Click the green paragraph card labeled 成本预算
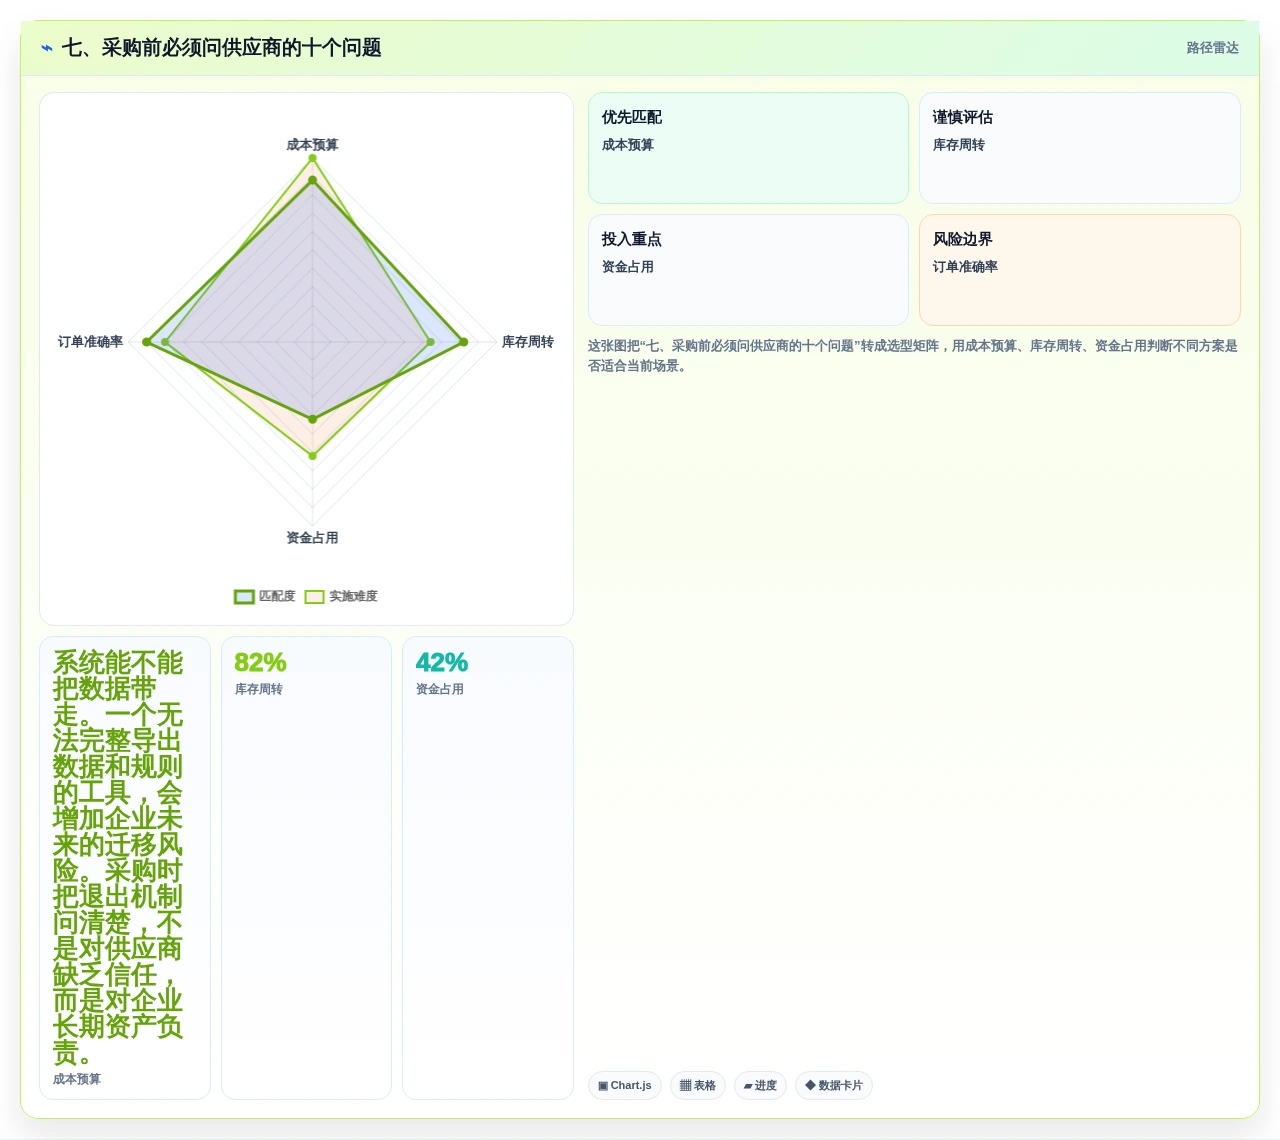 tap(125, 868)
